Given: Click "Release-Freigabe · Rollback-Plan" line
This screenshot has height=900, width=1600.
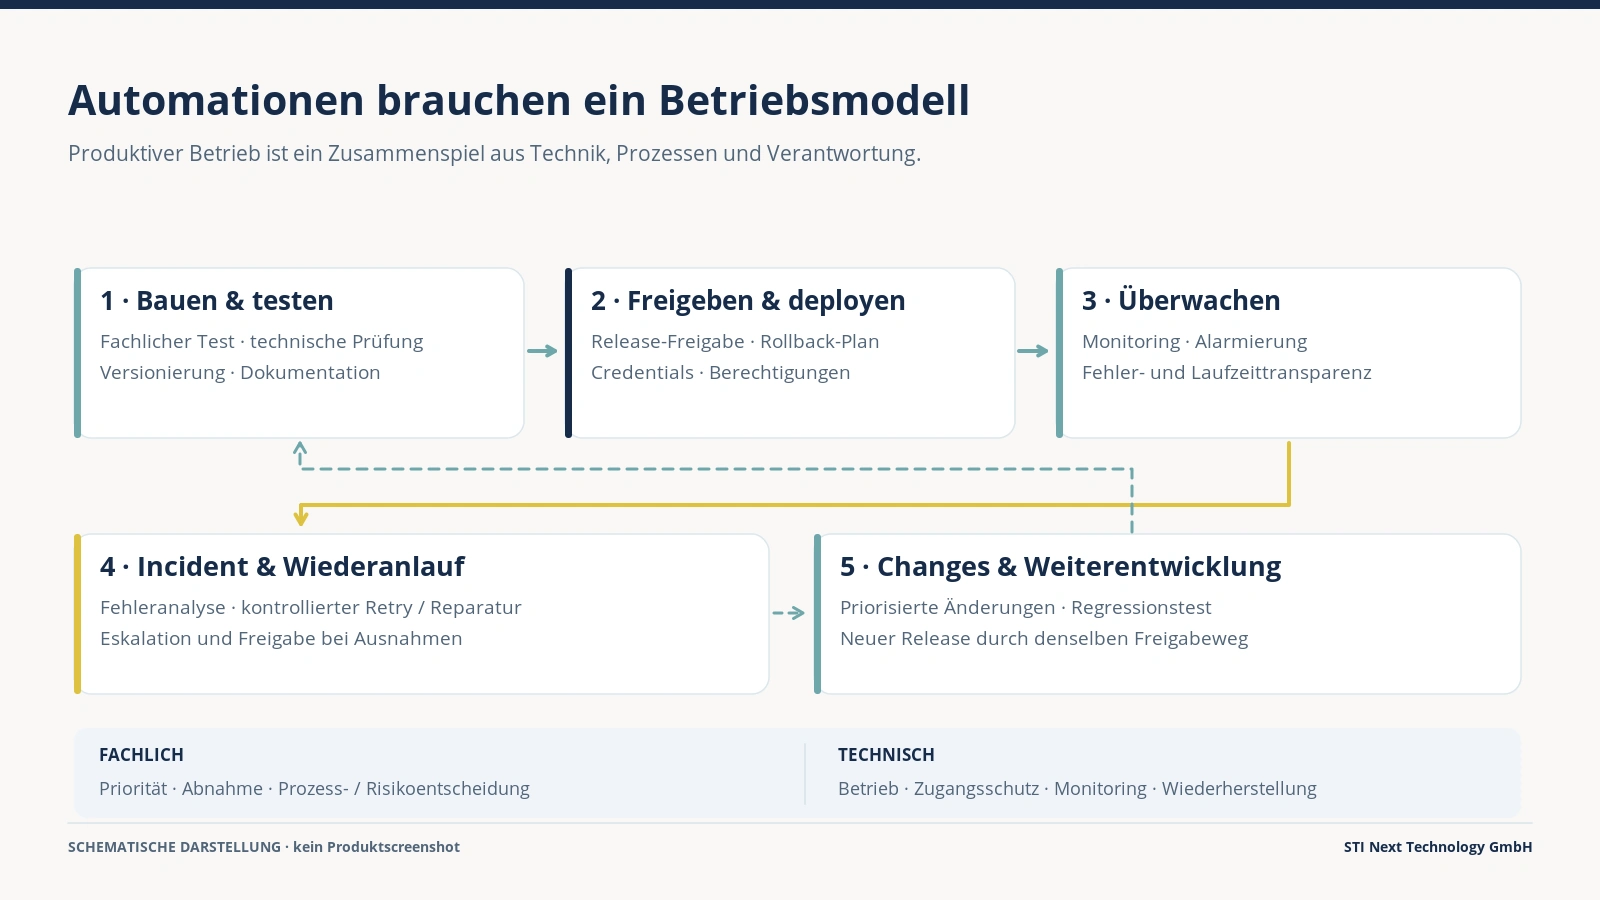Looking at the screenshot, I should point(735,342).
